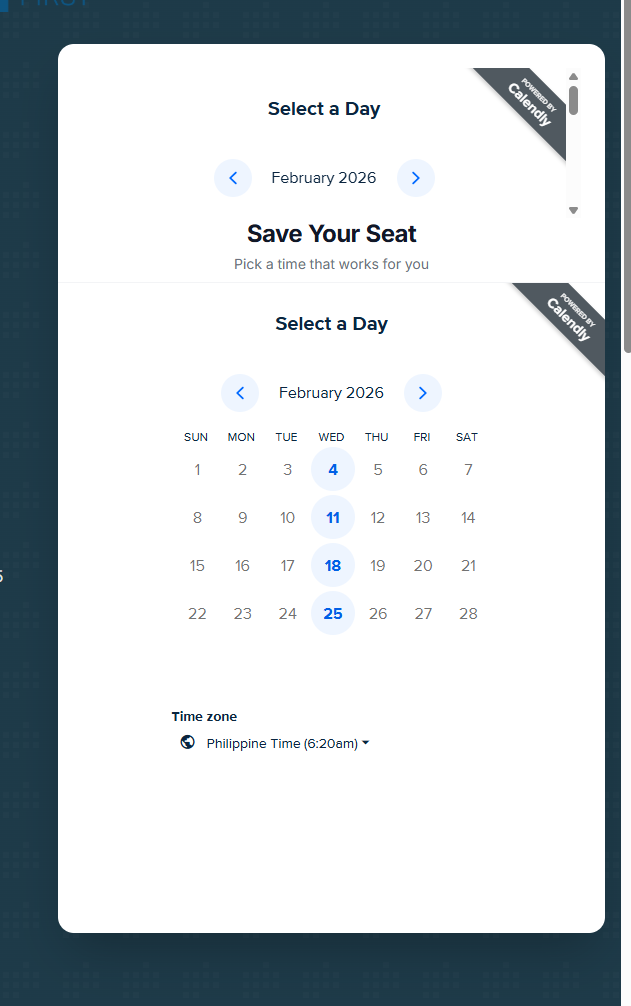Select Wednesday February 11
Viewport: 631px width, 1006px height.
click(333, 518)
